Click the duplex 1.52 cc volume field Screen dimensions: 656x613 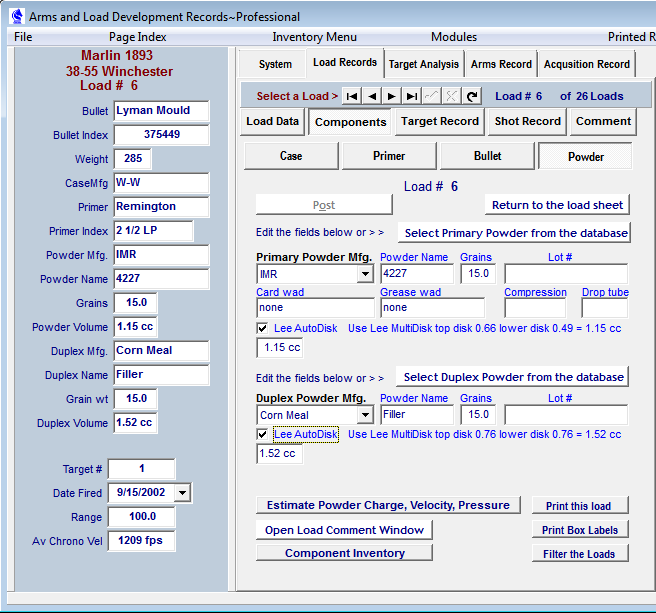point(280,454)
